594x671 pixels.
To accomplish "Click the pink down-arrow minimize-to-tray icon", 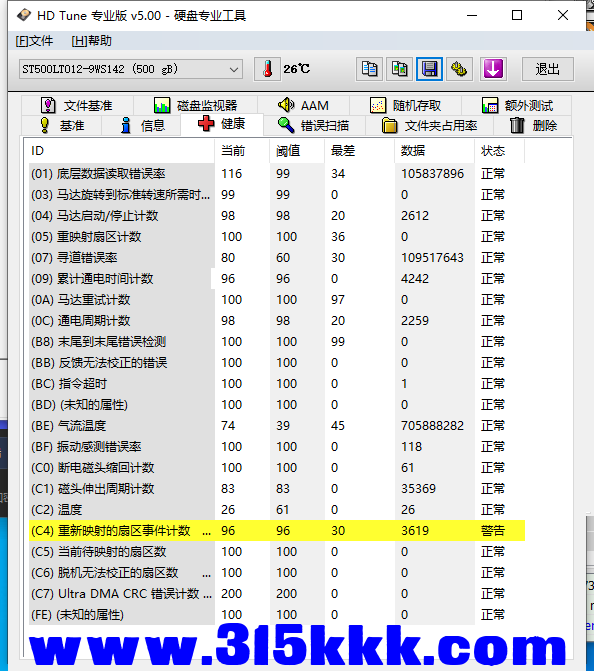I will (493, 69).
